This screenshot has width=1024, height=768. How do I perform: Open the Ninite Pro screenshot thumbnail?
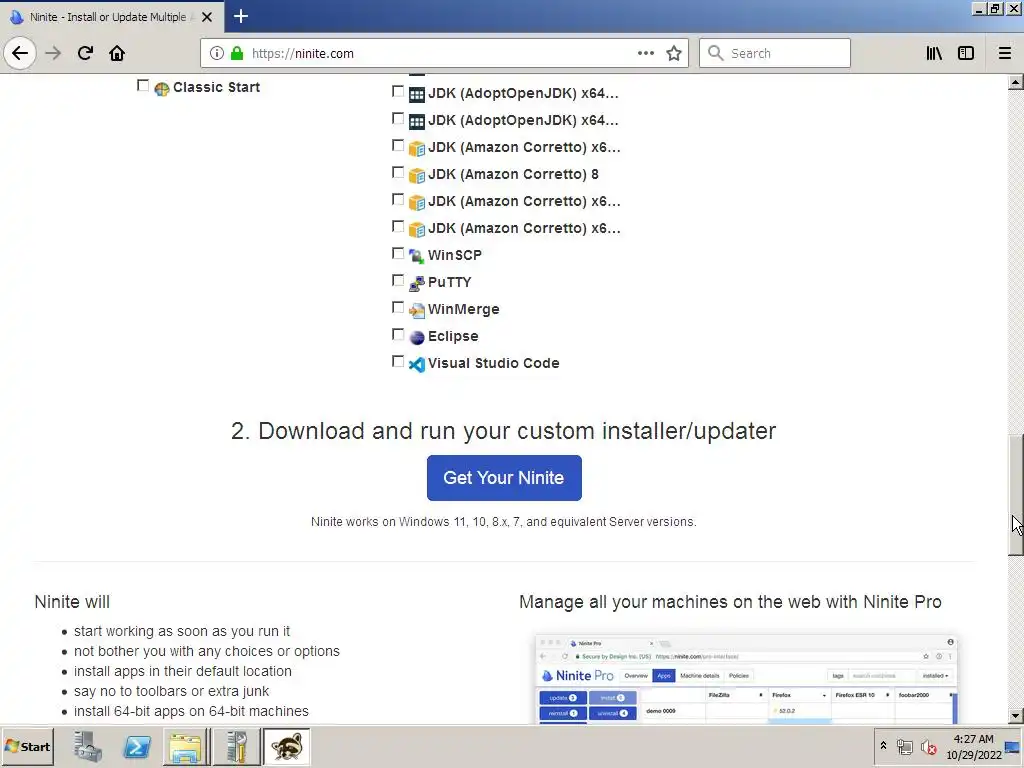pos(746,678)
